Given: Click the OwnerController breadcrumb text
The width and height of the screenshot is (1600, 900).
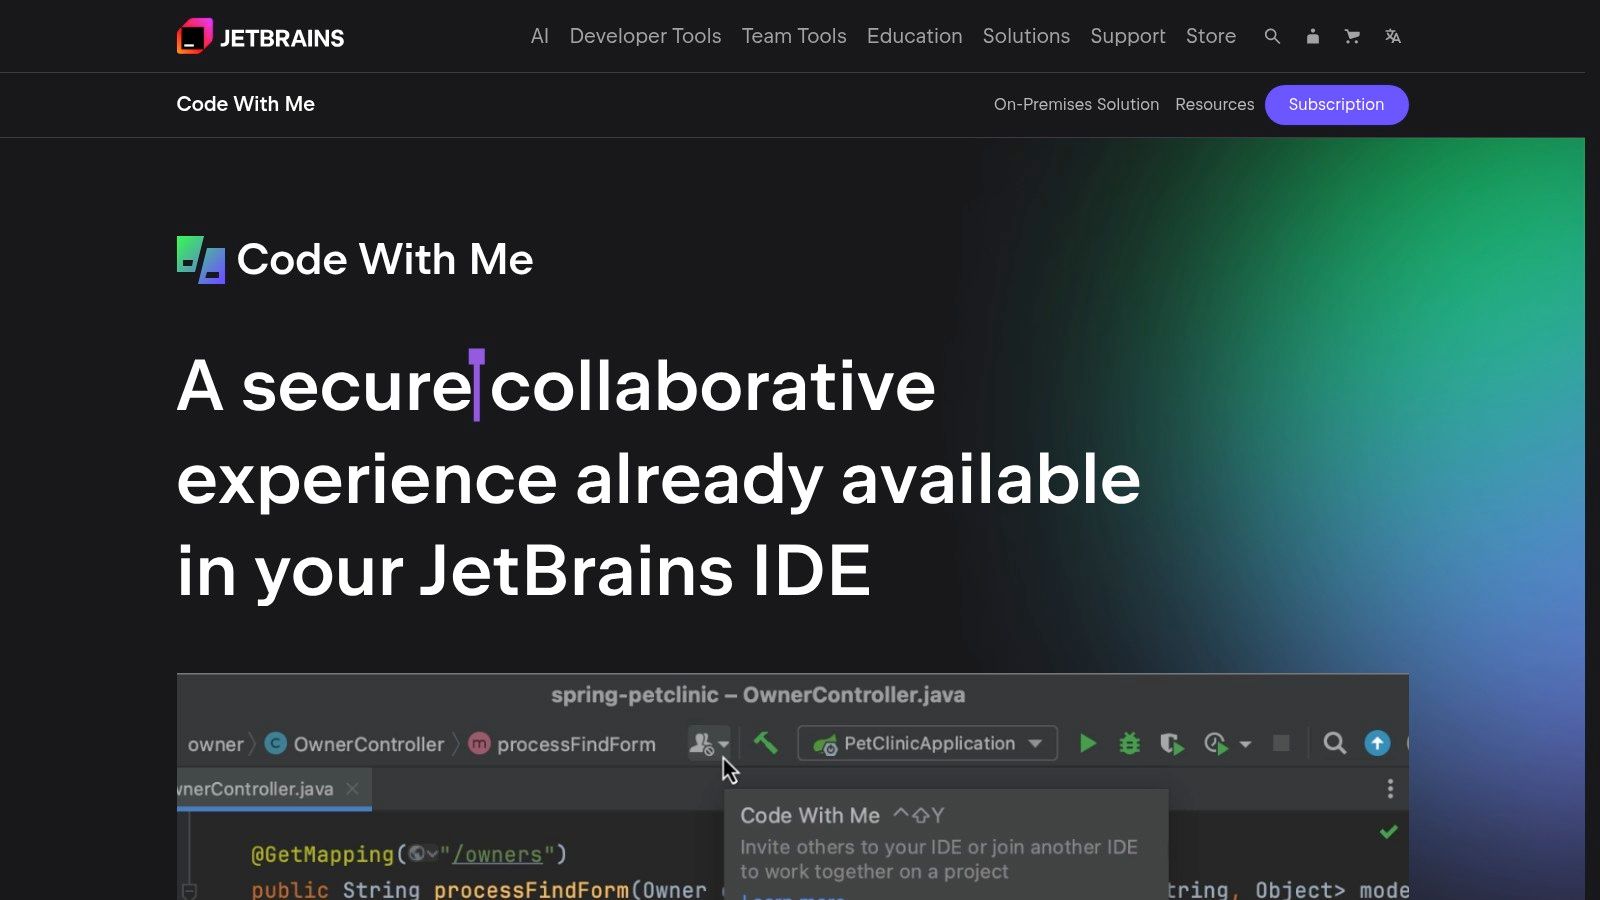Looking at the screenshot, I should pos(369,744).
